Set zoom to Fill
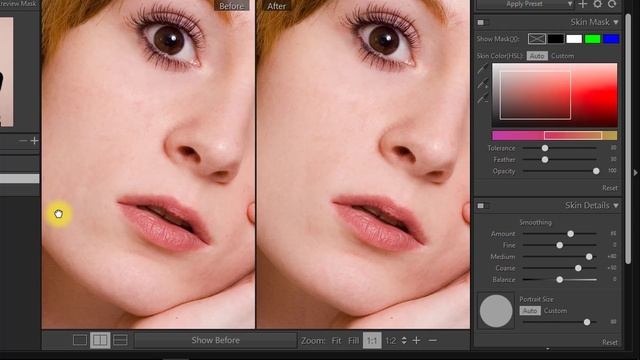The width and height of the screenshot is (640, 360). [x=353, y=340]
